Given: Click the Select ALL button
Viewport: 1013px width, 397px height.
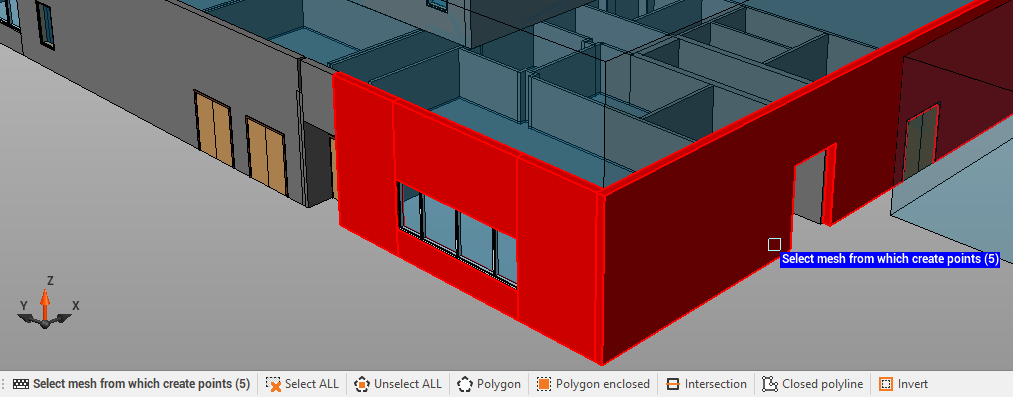Looking at the screenshot, I should (302, 384).
